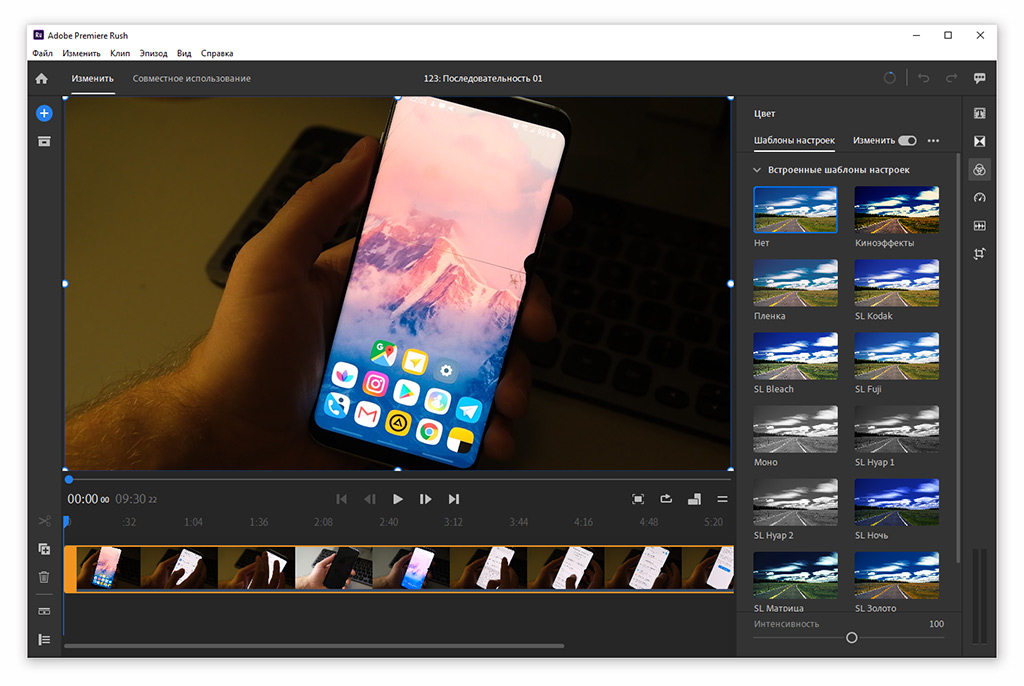Open the color panel three-dots menu

[933, 140]
